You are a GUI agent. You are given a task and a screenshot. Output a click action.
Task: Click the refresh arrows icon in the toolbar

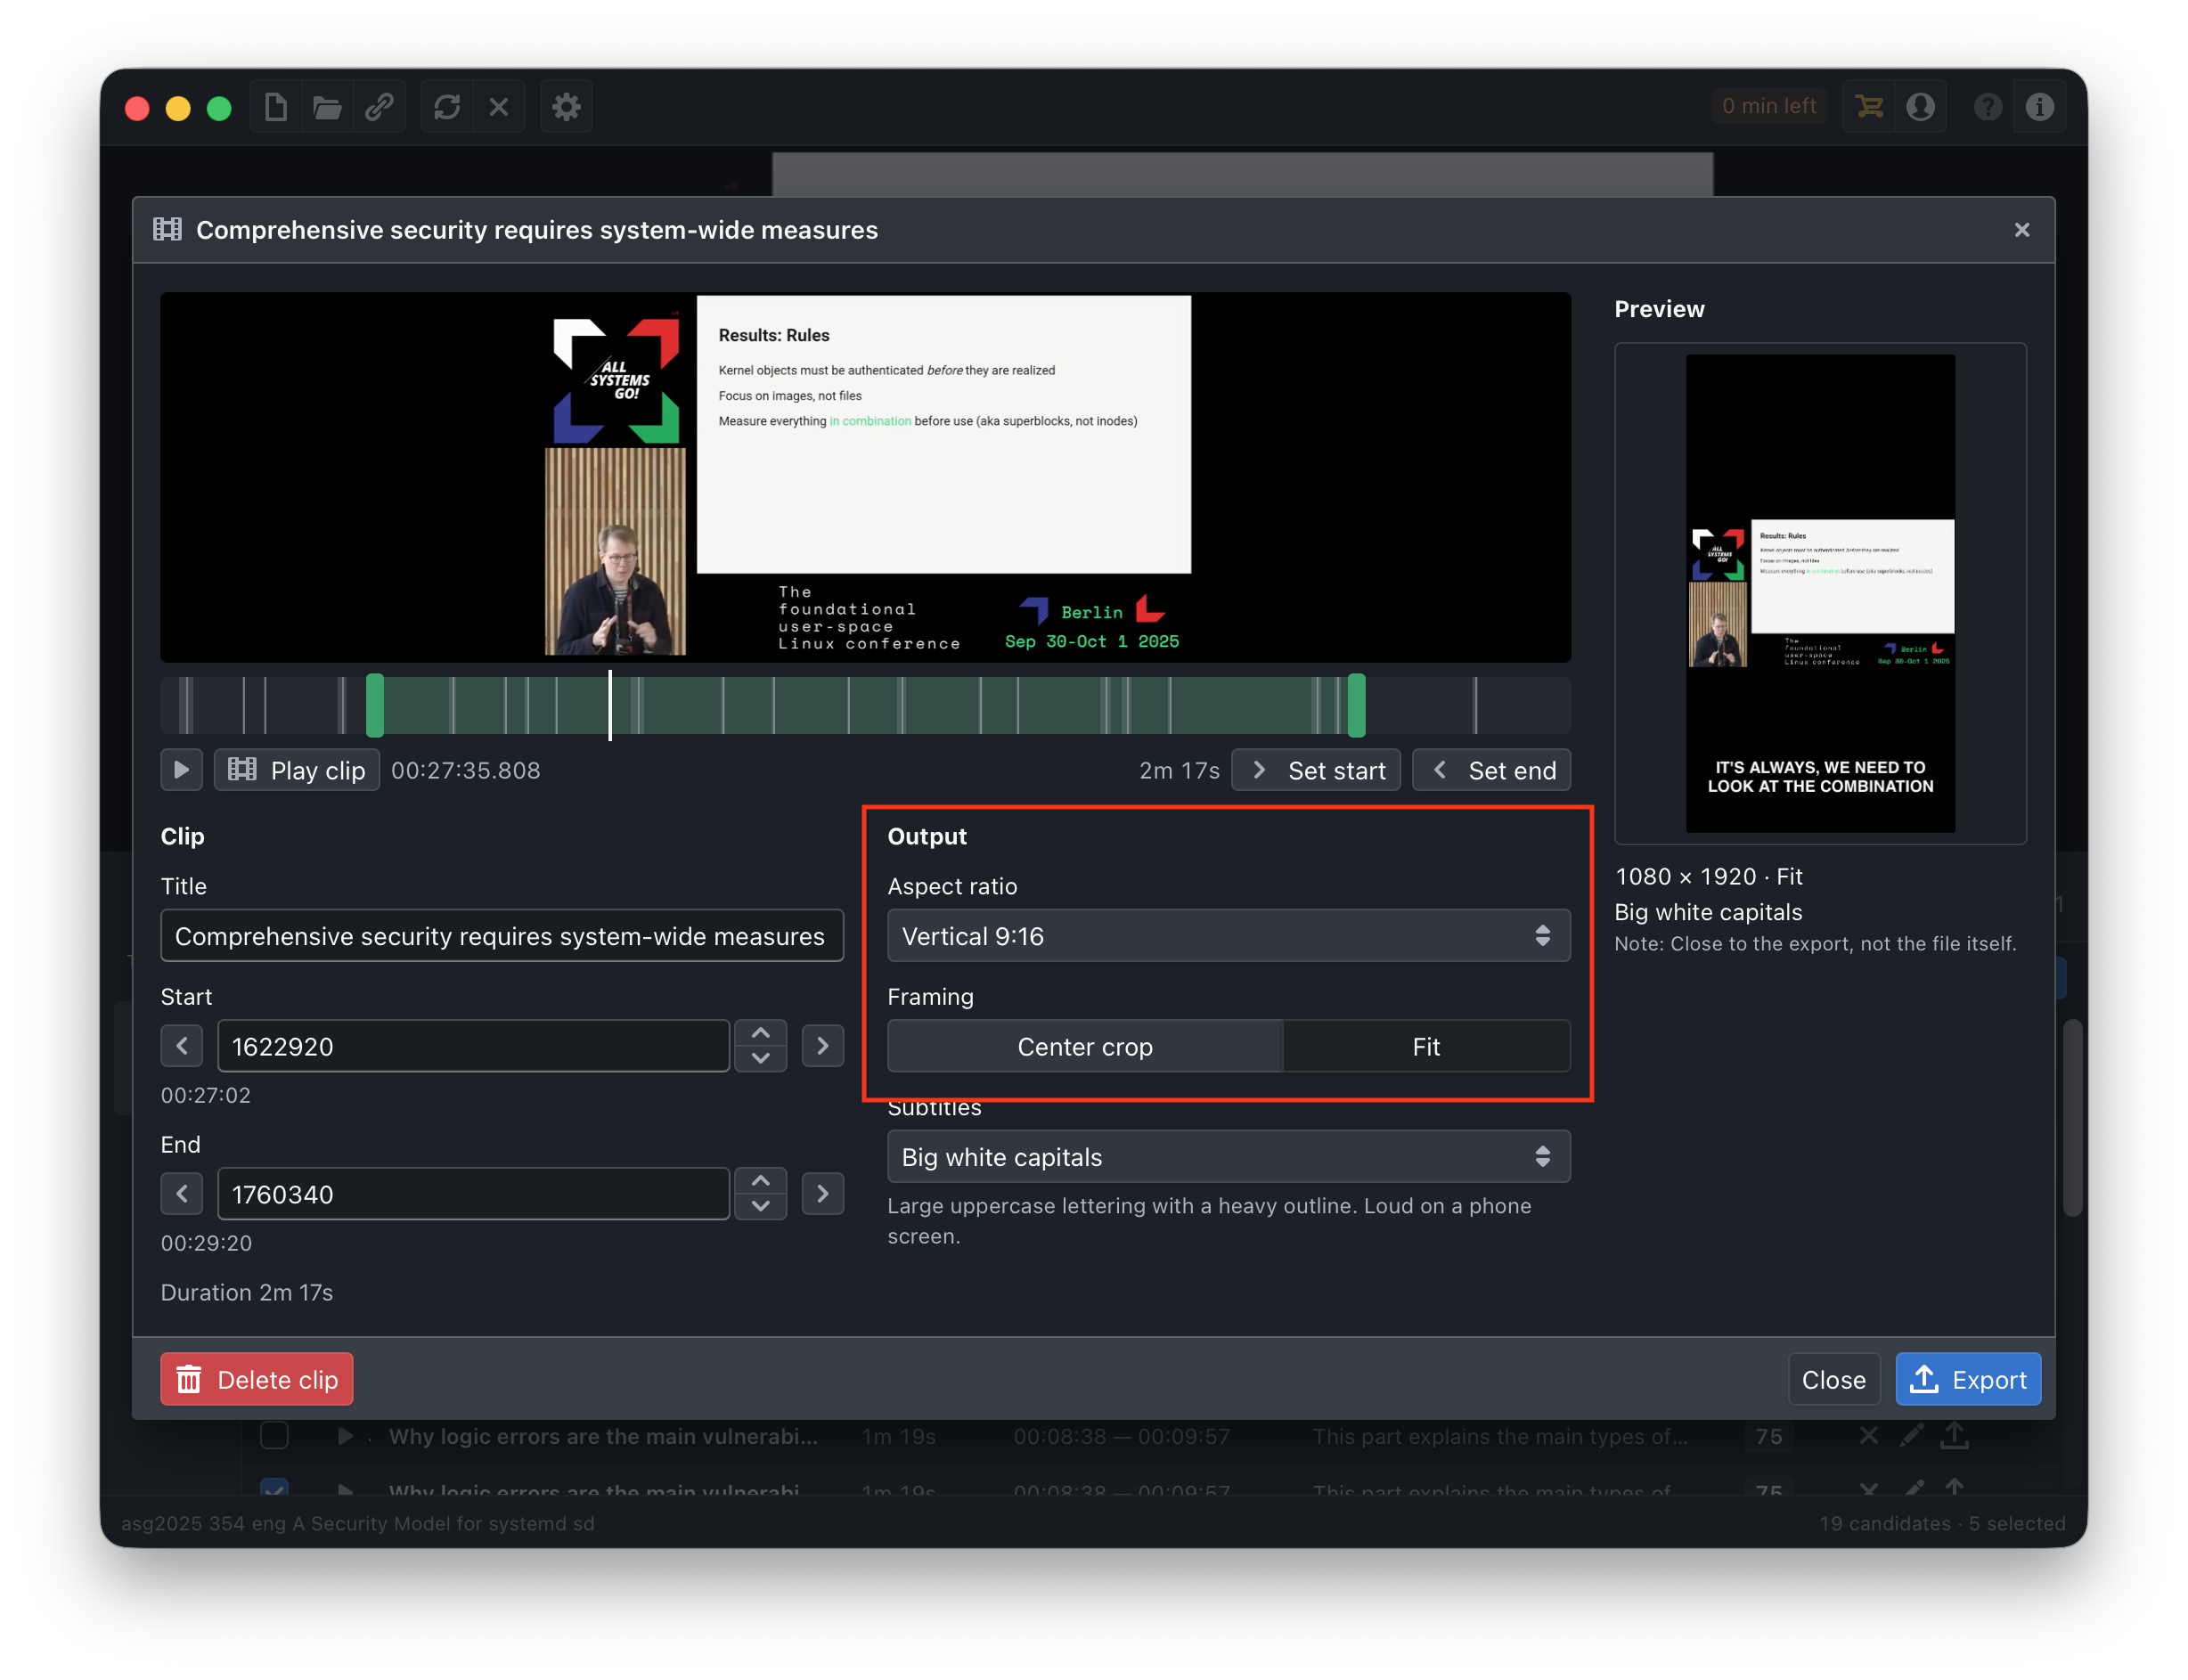point(447,106)
